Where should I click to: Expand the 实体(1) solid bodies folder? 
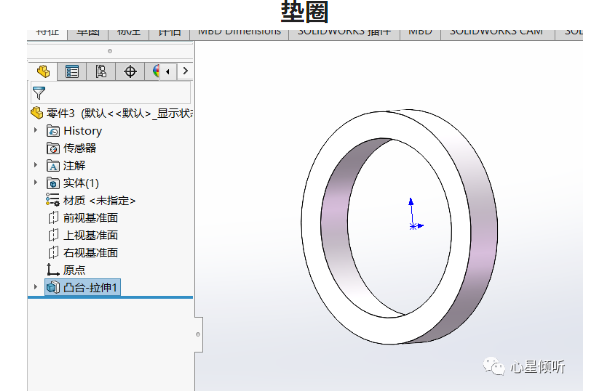35,182
